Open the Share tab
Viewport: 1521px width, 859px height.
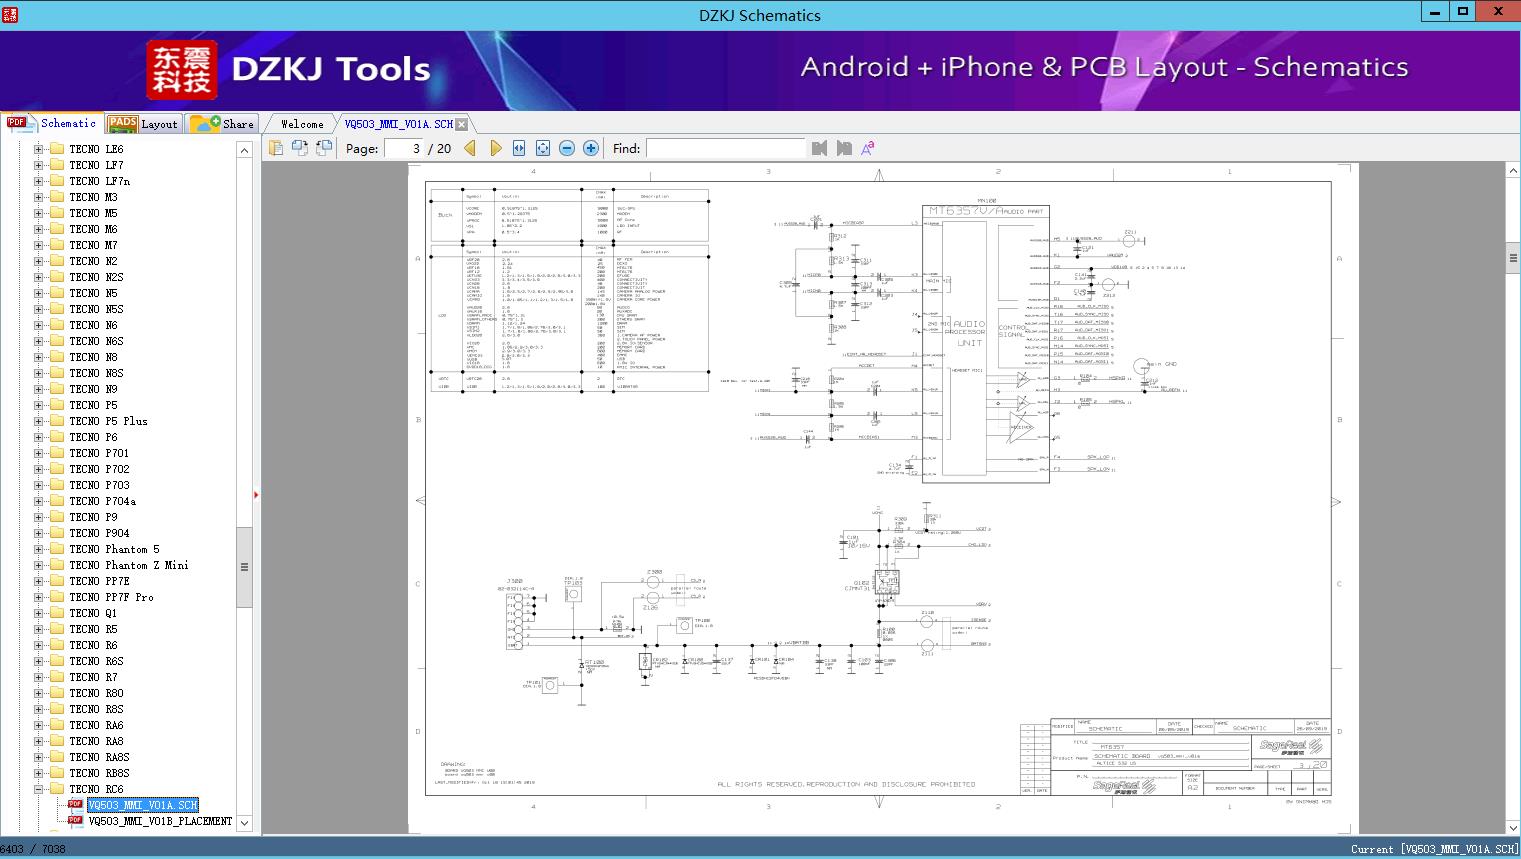(223, 124)
